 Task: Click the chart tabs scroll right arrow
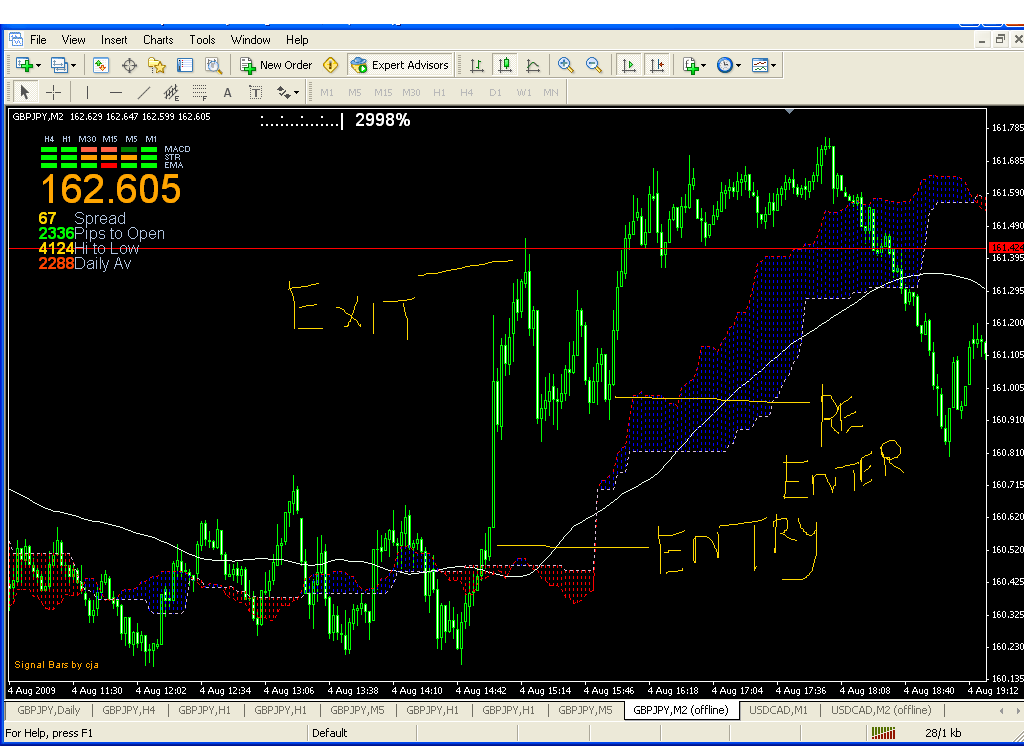(1017, 710)
